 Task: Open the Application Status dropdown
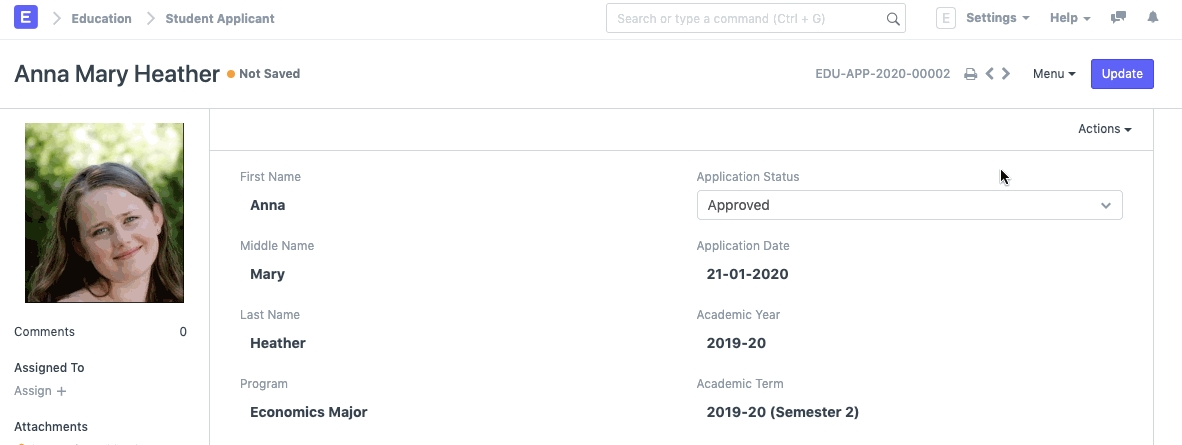[x=909, y=205]
